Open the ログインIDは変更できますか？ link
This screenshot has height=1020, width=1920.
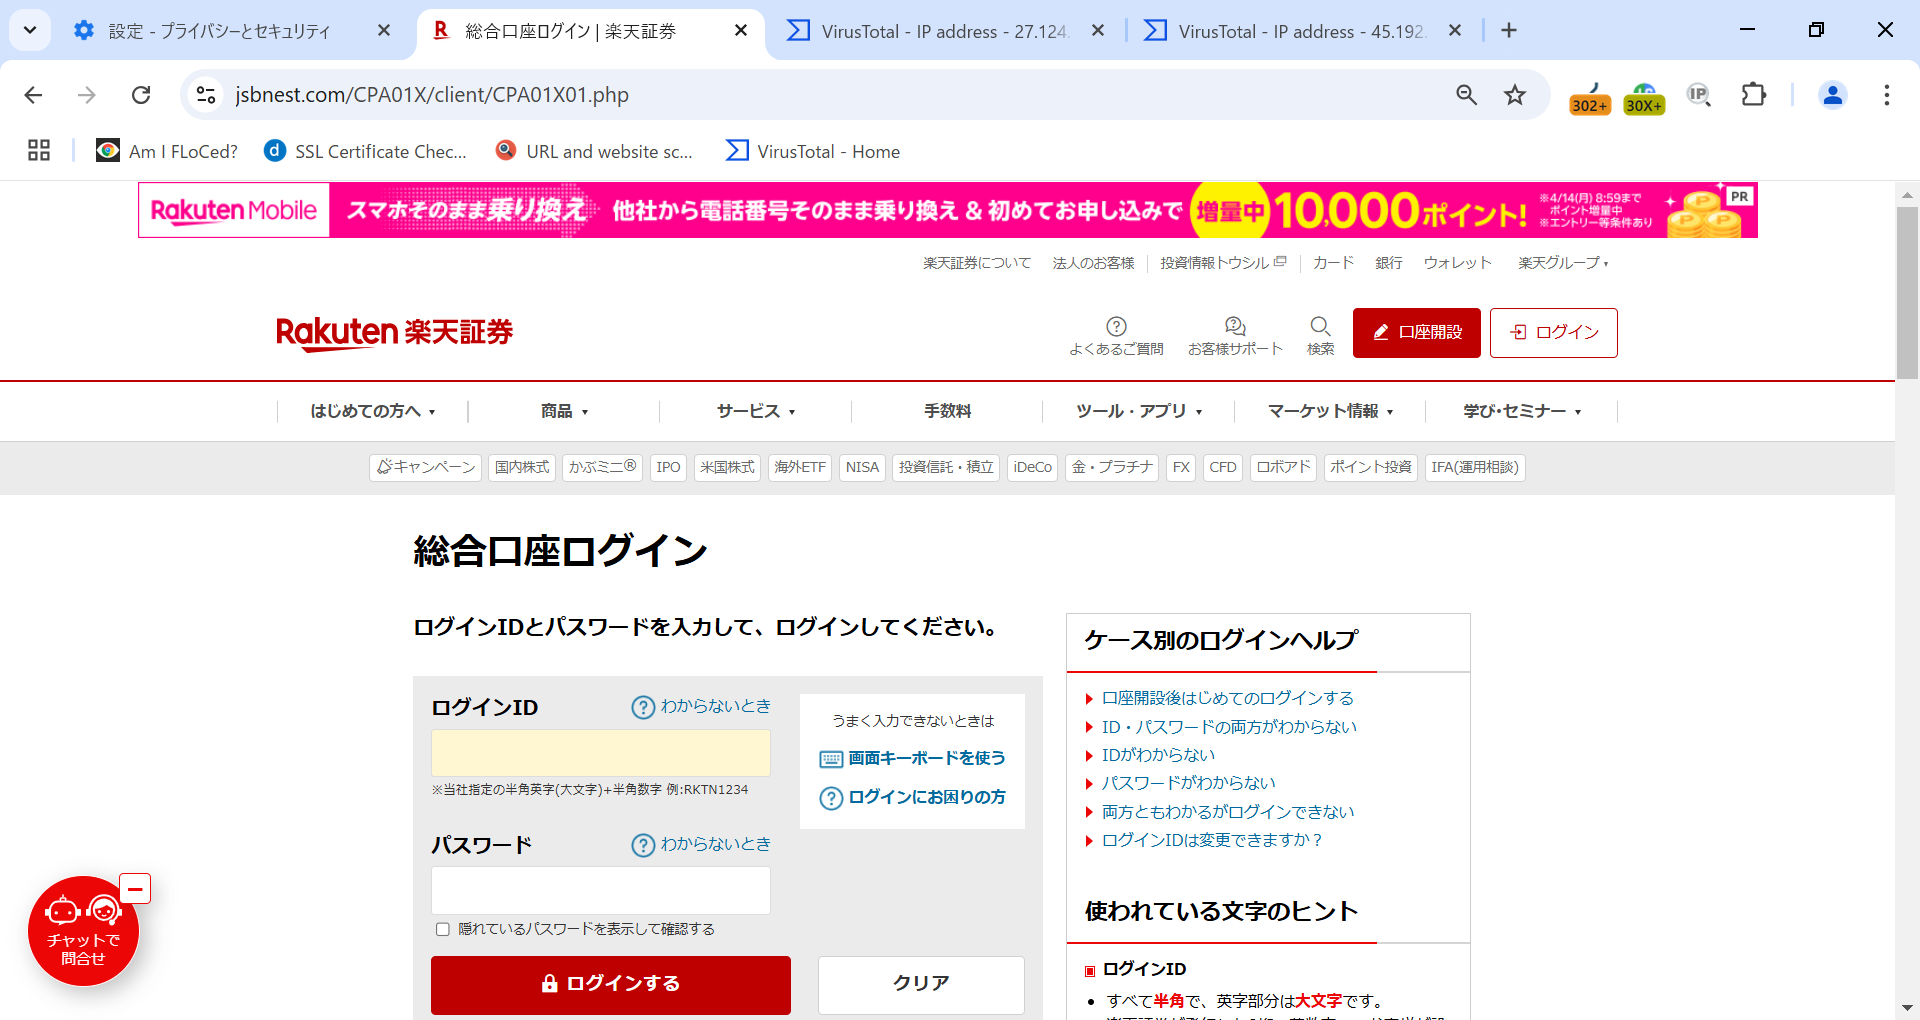[x=1212, y=840]
